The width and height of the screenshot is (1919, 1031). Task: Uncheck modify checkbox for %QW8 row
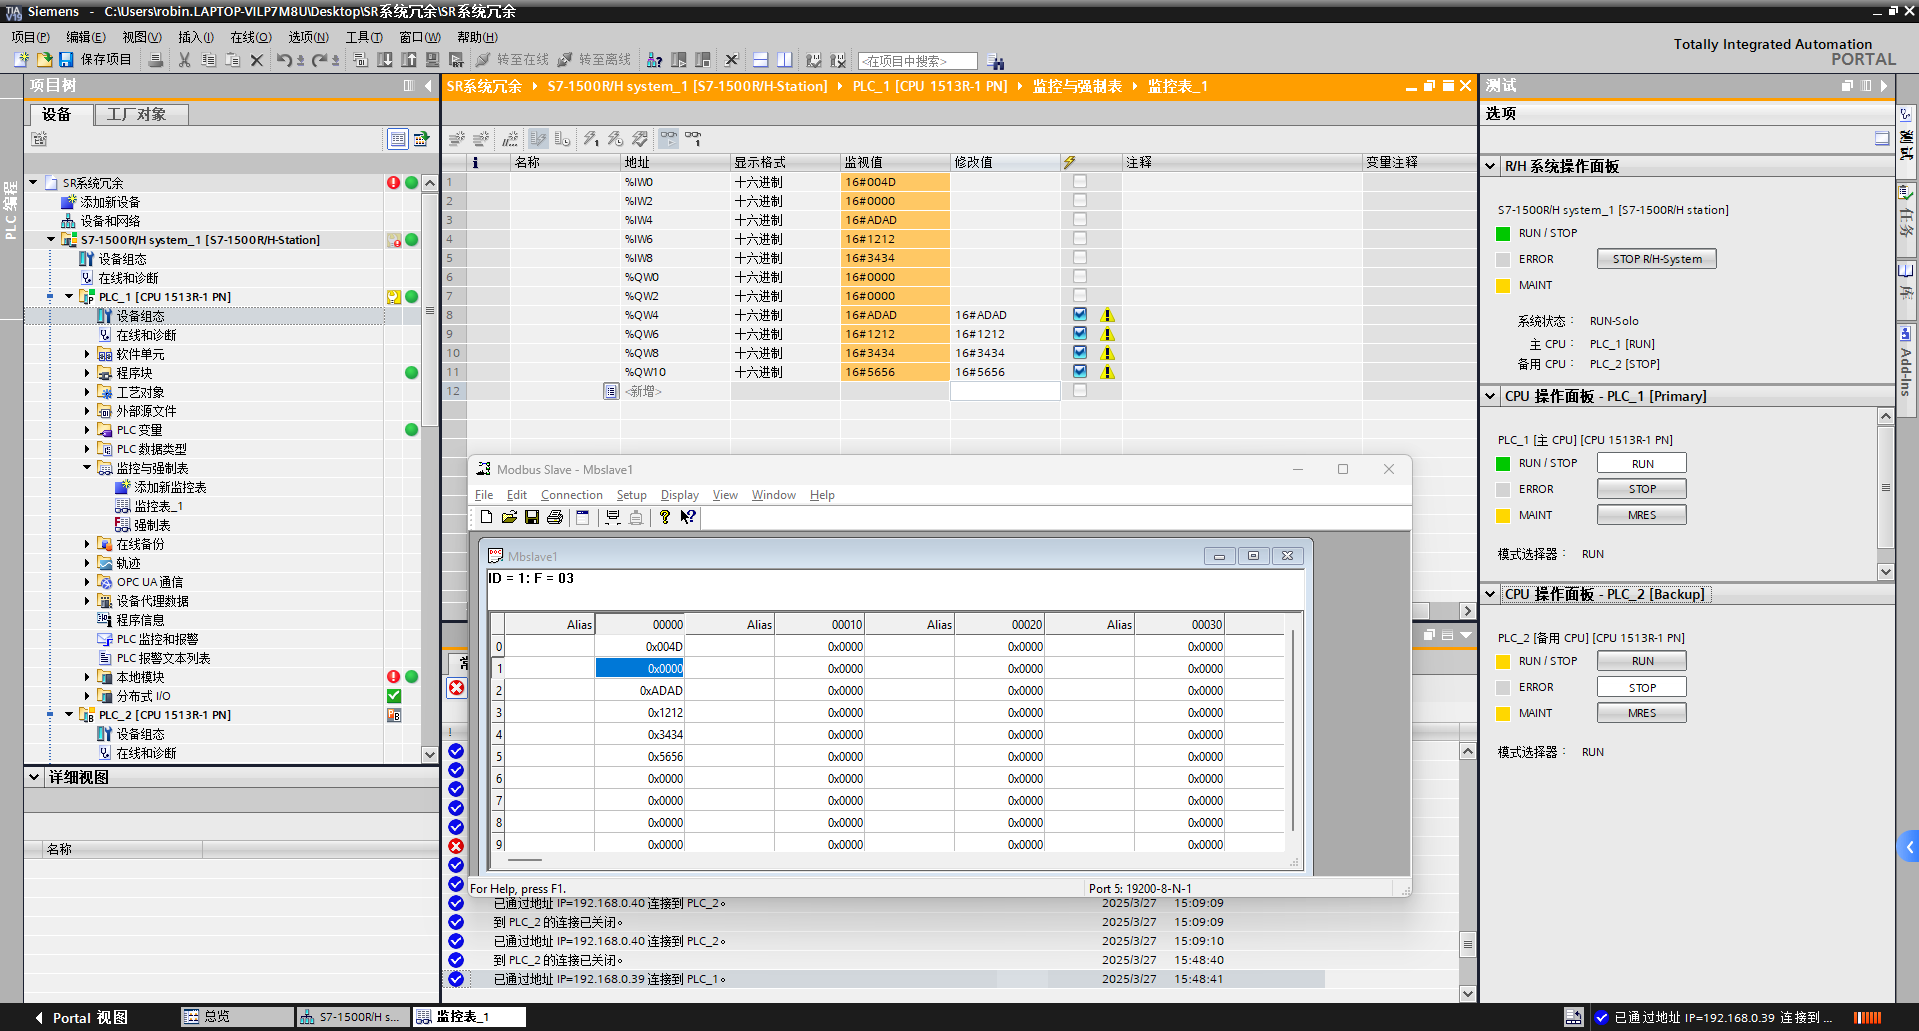tap(1080, 353)
